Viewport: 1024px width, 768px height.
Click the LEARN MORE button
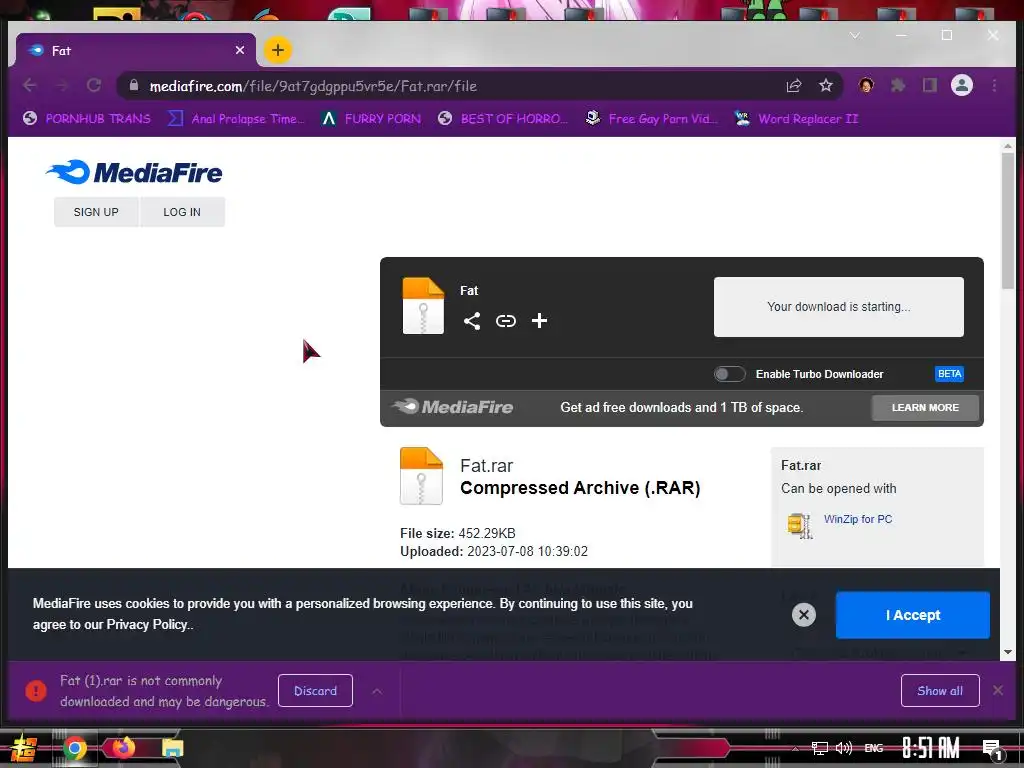pos(925,408)
